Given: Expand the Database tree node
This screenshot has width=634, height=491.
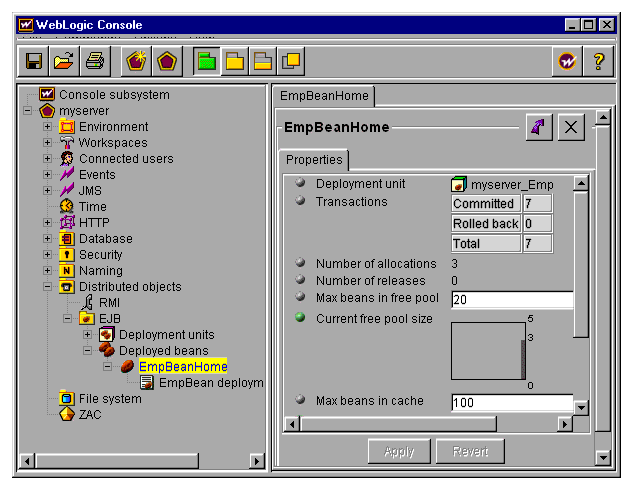Looking at the screenshot, I should [47, 239].
